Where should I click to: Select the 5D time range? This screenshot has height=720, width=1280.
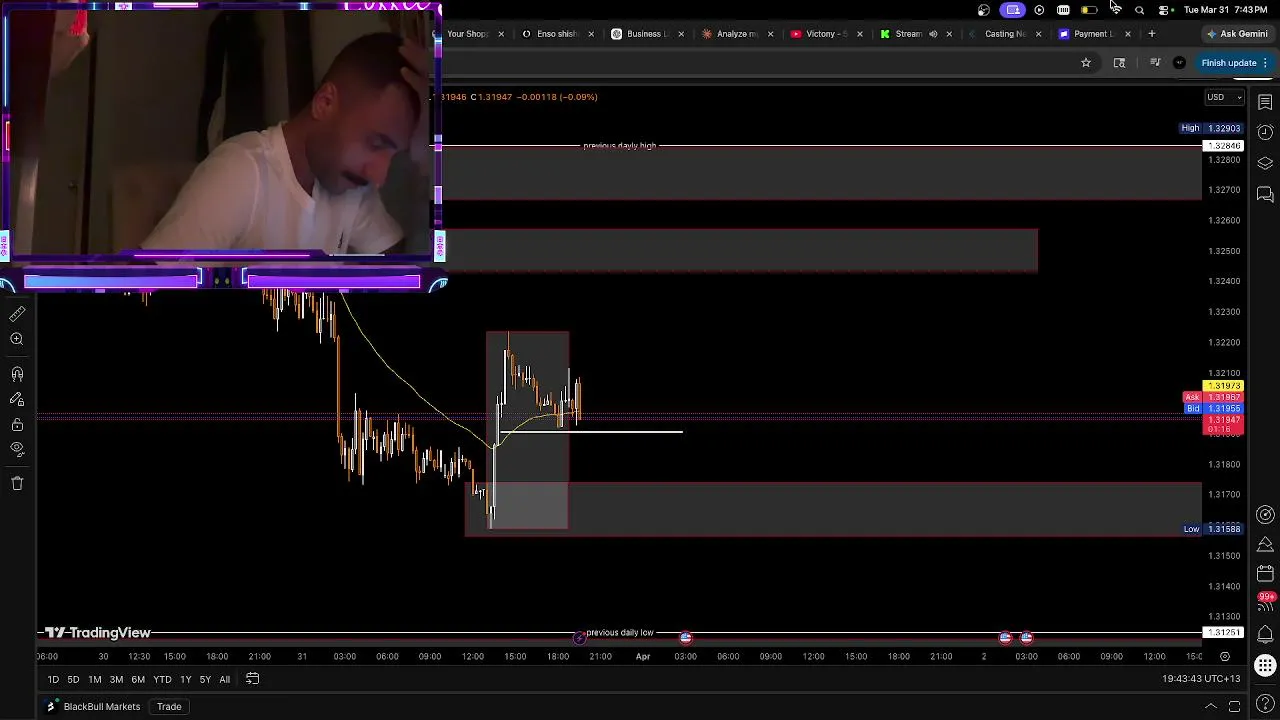tap(73, 680)
